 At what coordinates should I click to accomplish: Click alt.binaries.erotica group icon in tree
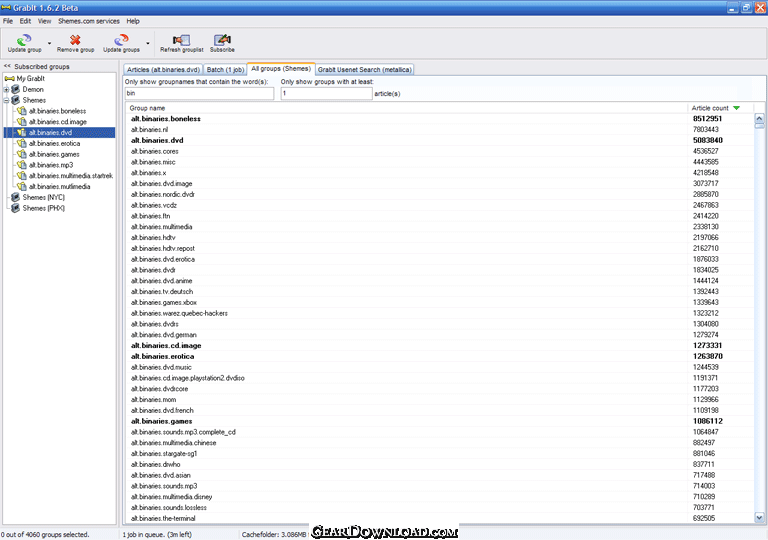pos(22,143)
